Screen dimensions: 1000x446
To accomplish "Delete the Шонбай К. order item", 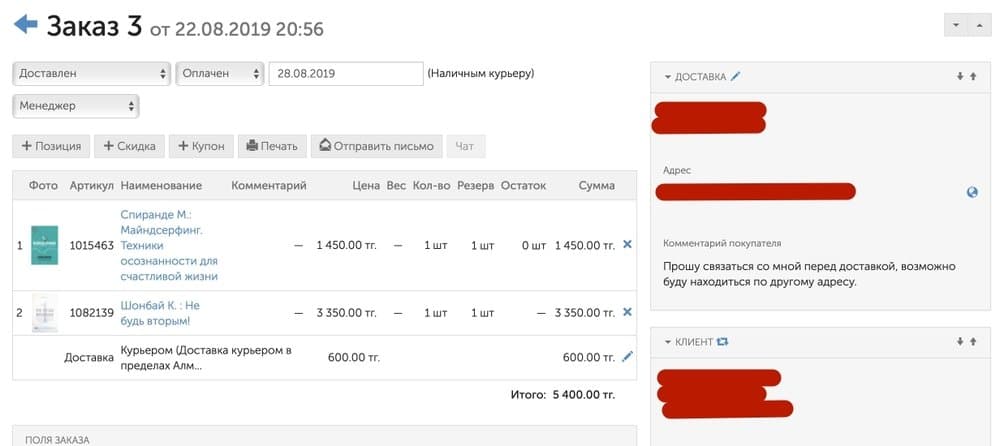I will click(627, 312).
